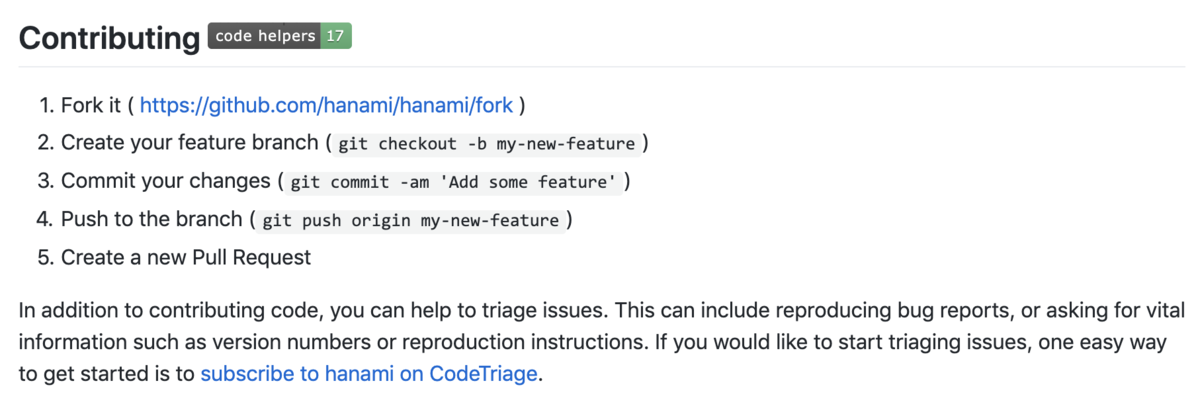
Task: Click list number 5 marker
Action: 45,257
